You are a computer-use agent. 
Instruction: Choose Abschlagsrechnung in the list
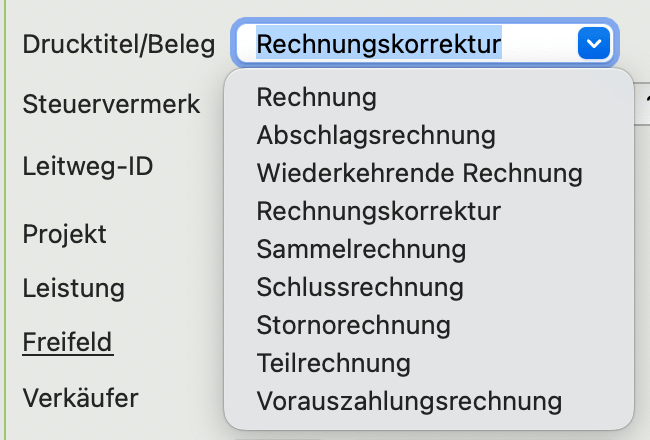point(376,135)
